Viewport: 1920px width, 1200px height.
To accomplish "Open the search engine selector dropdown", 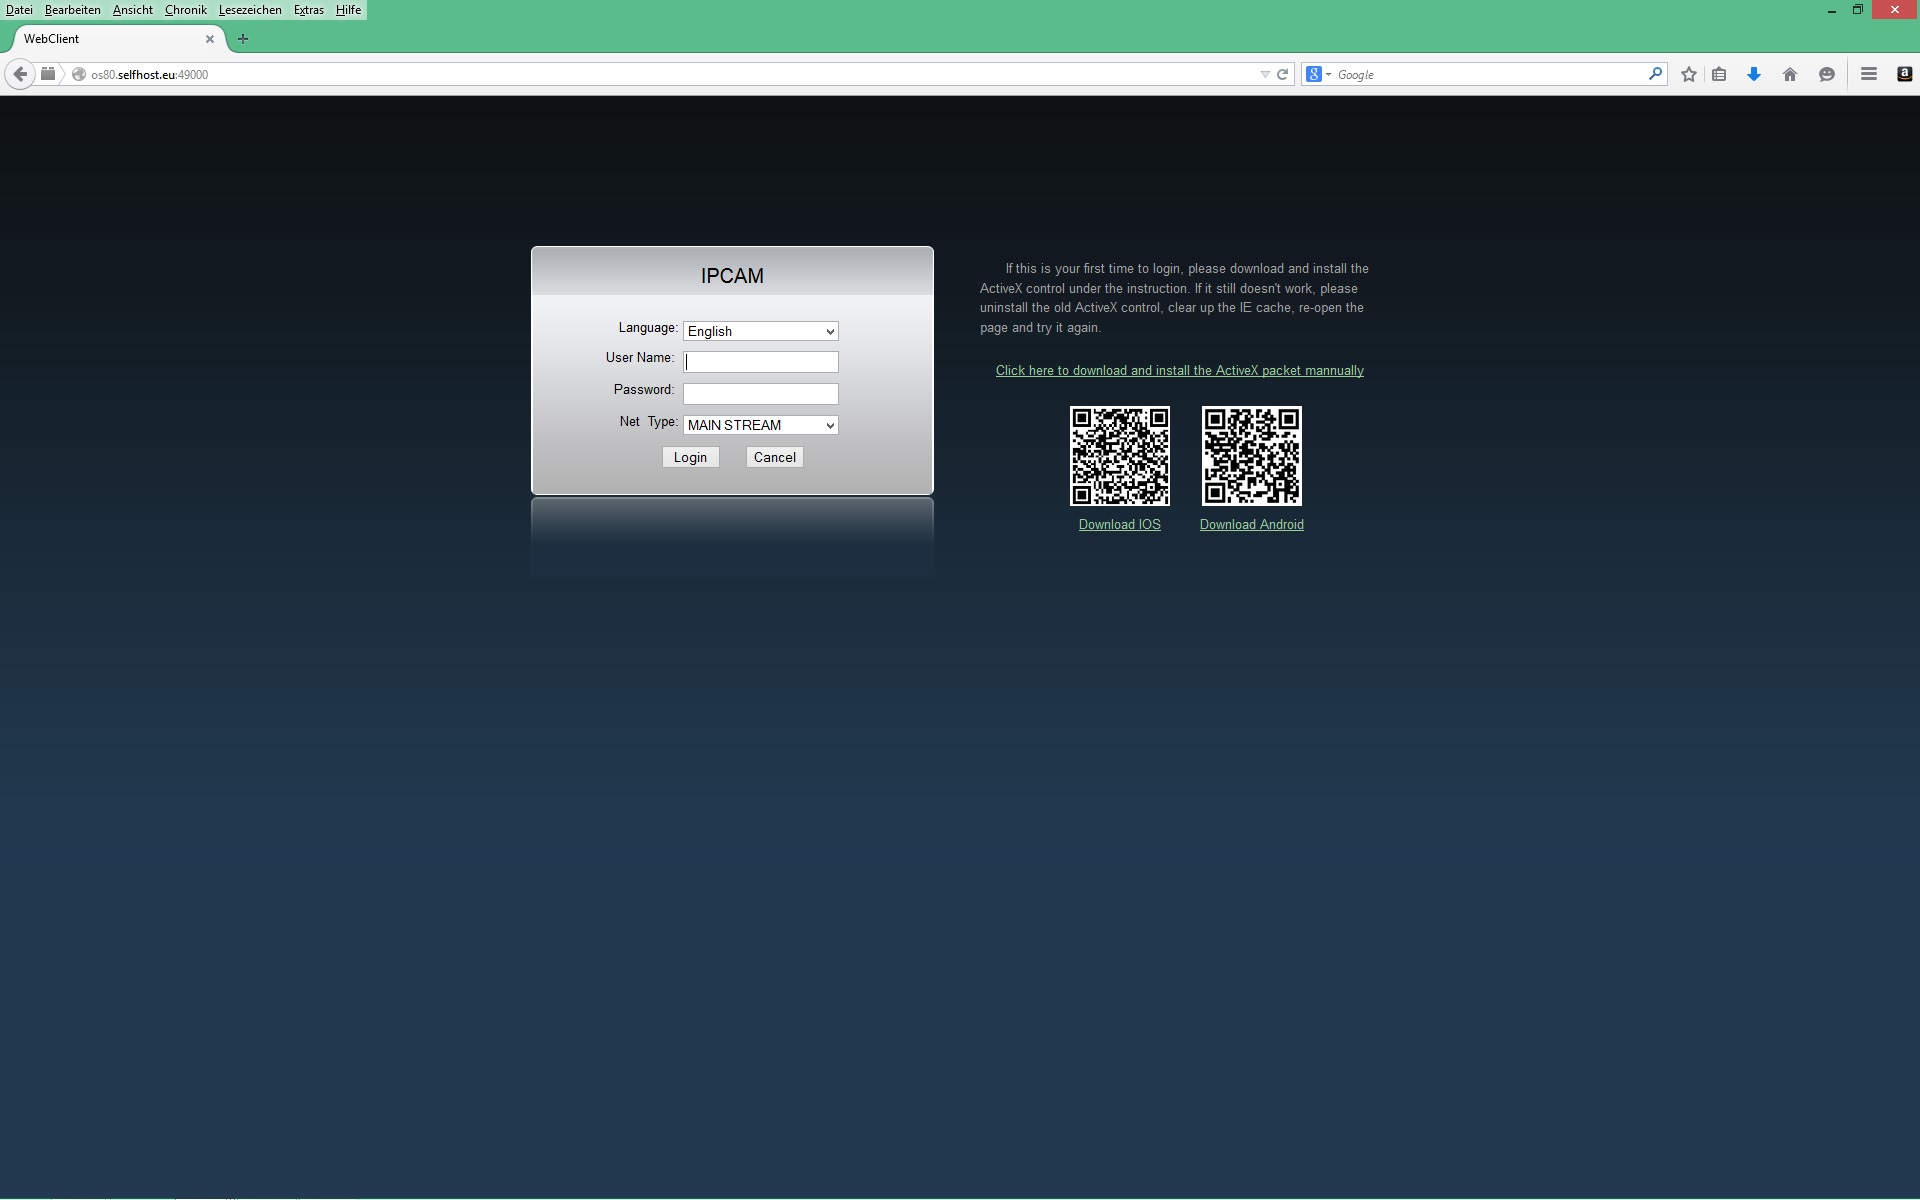I will coord(1319,74).
